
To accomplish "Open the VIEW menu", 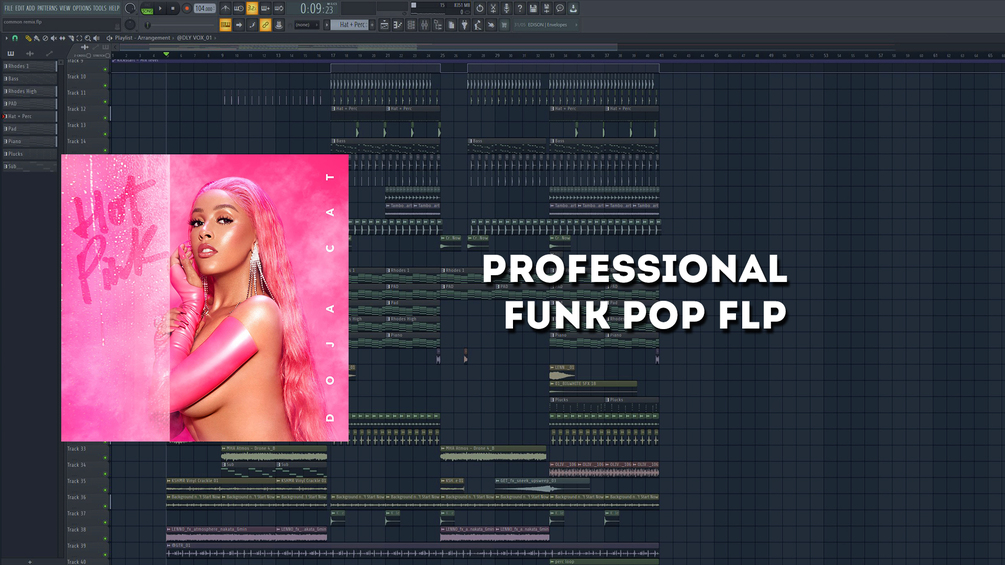I will [x=65, y=8].
